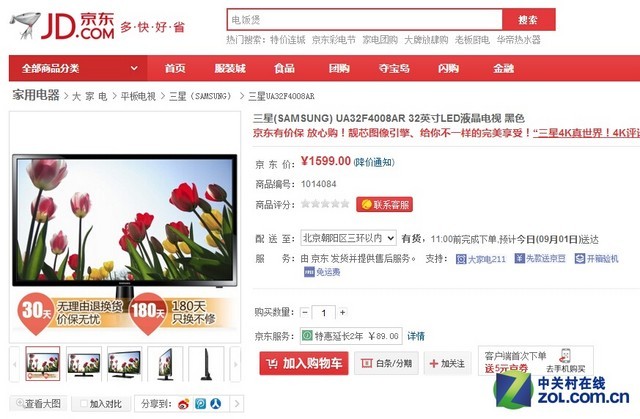Click the JD.com dog mascot logo

click(x=25, y=25)
